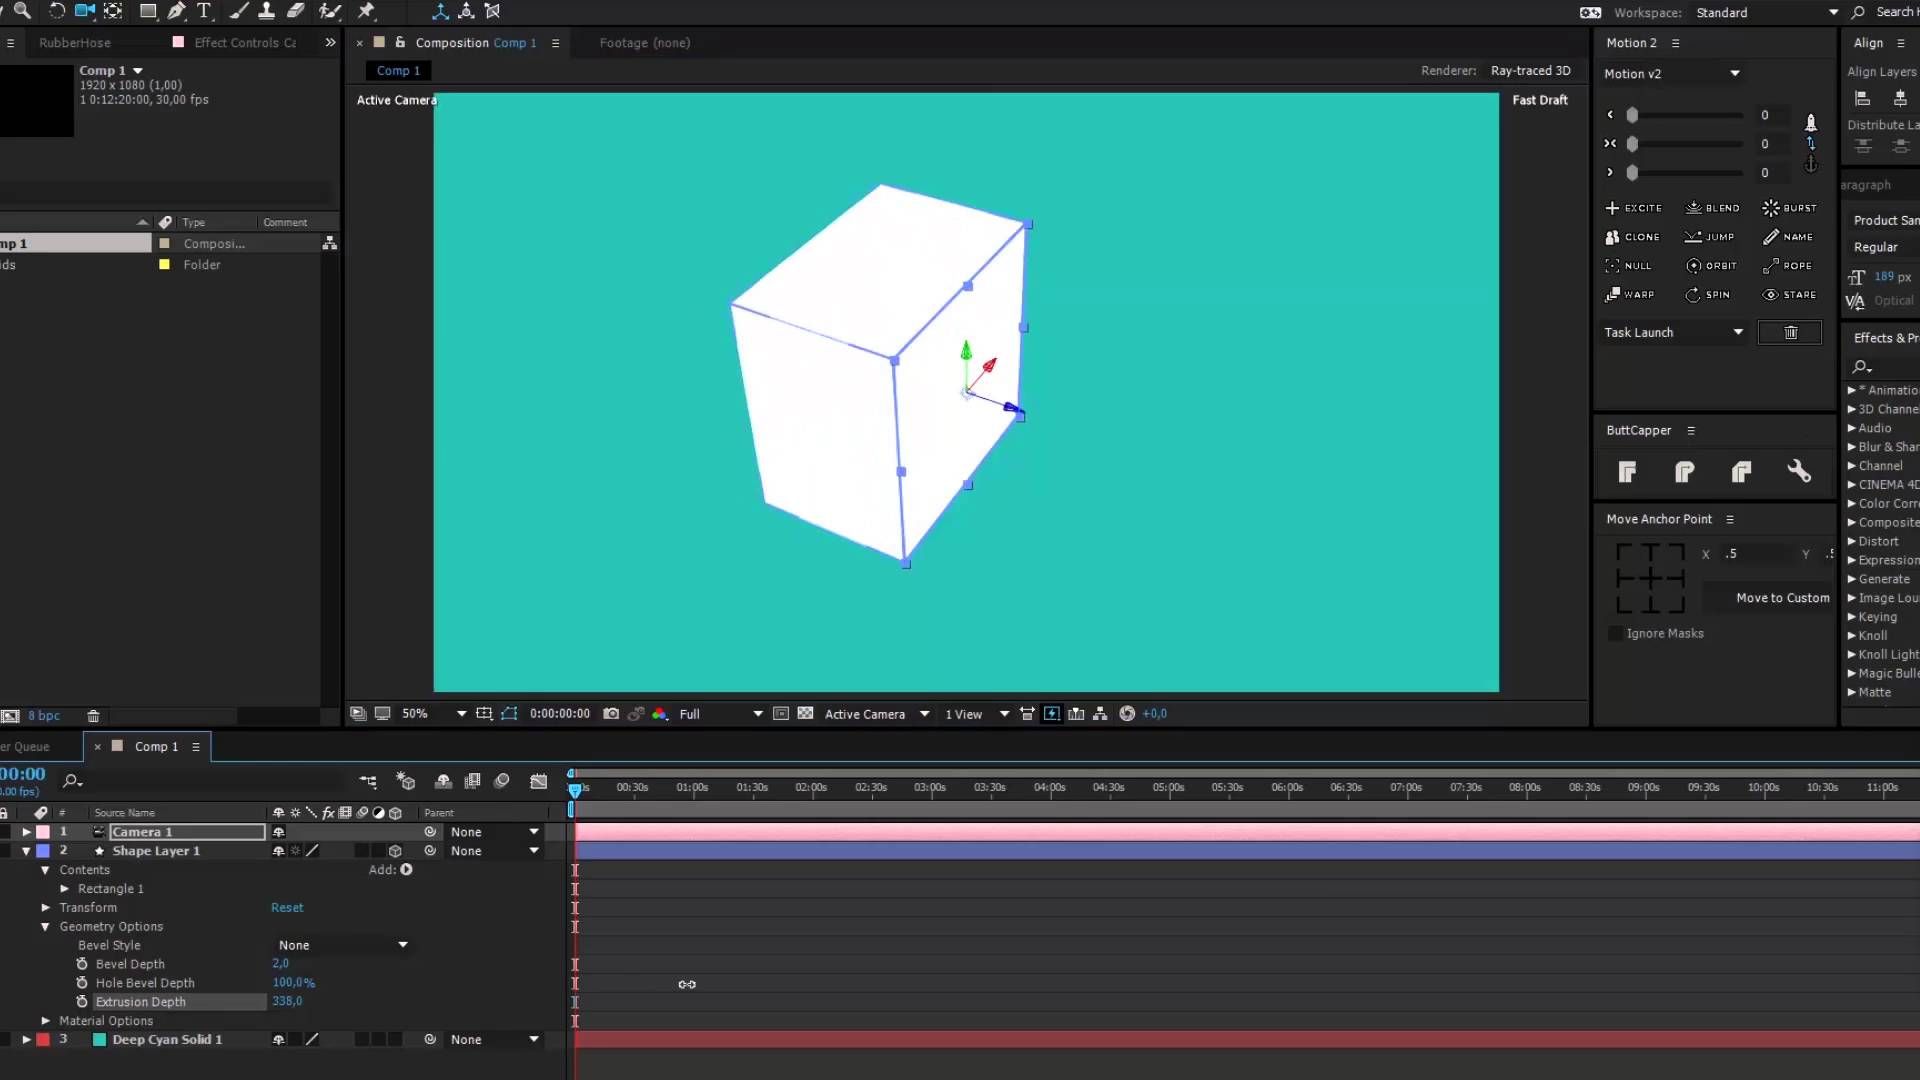Screen dimensions: 1920x1080
Task: Enable the Ignore Masks checkbox
Action: click(x=1615, y=634)
